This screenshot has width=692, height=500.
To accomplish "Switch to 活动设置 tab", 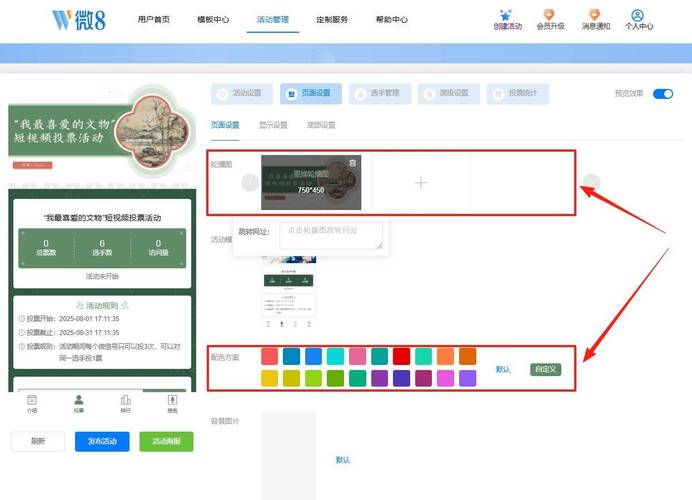I will click(x=242, y=94).
